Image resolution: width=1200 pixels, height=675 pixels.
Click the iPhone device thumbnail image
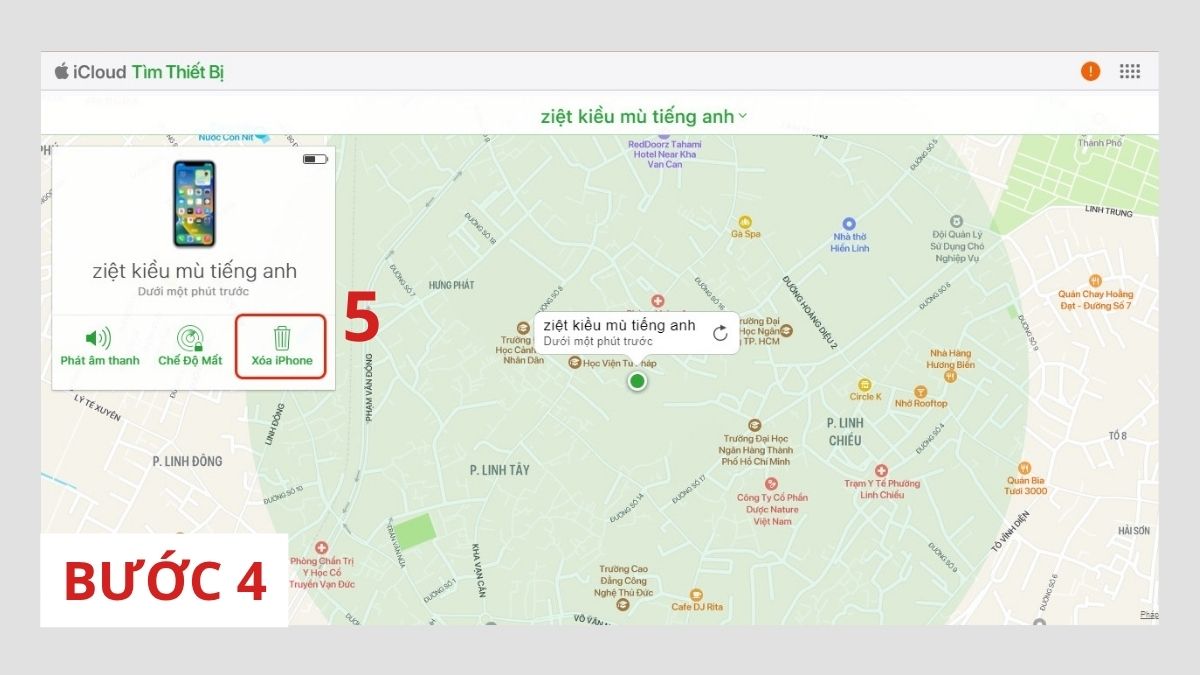[194, 204]
